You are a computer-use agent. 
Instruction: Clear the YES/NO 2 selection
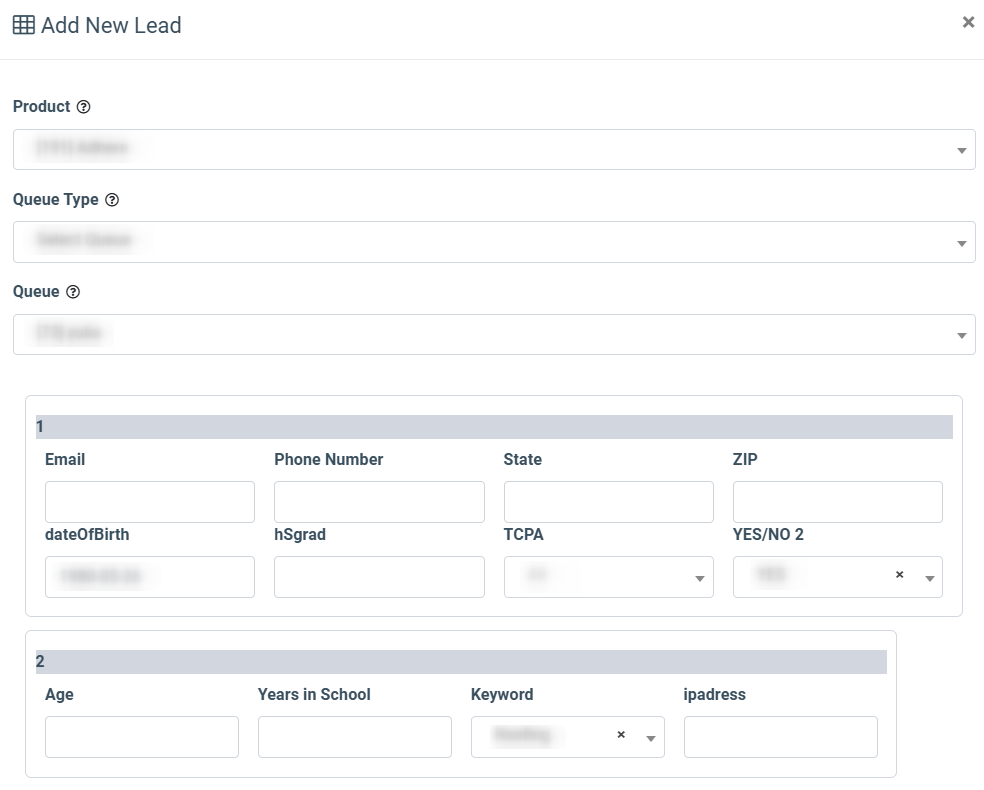point(899,575)
